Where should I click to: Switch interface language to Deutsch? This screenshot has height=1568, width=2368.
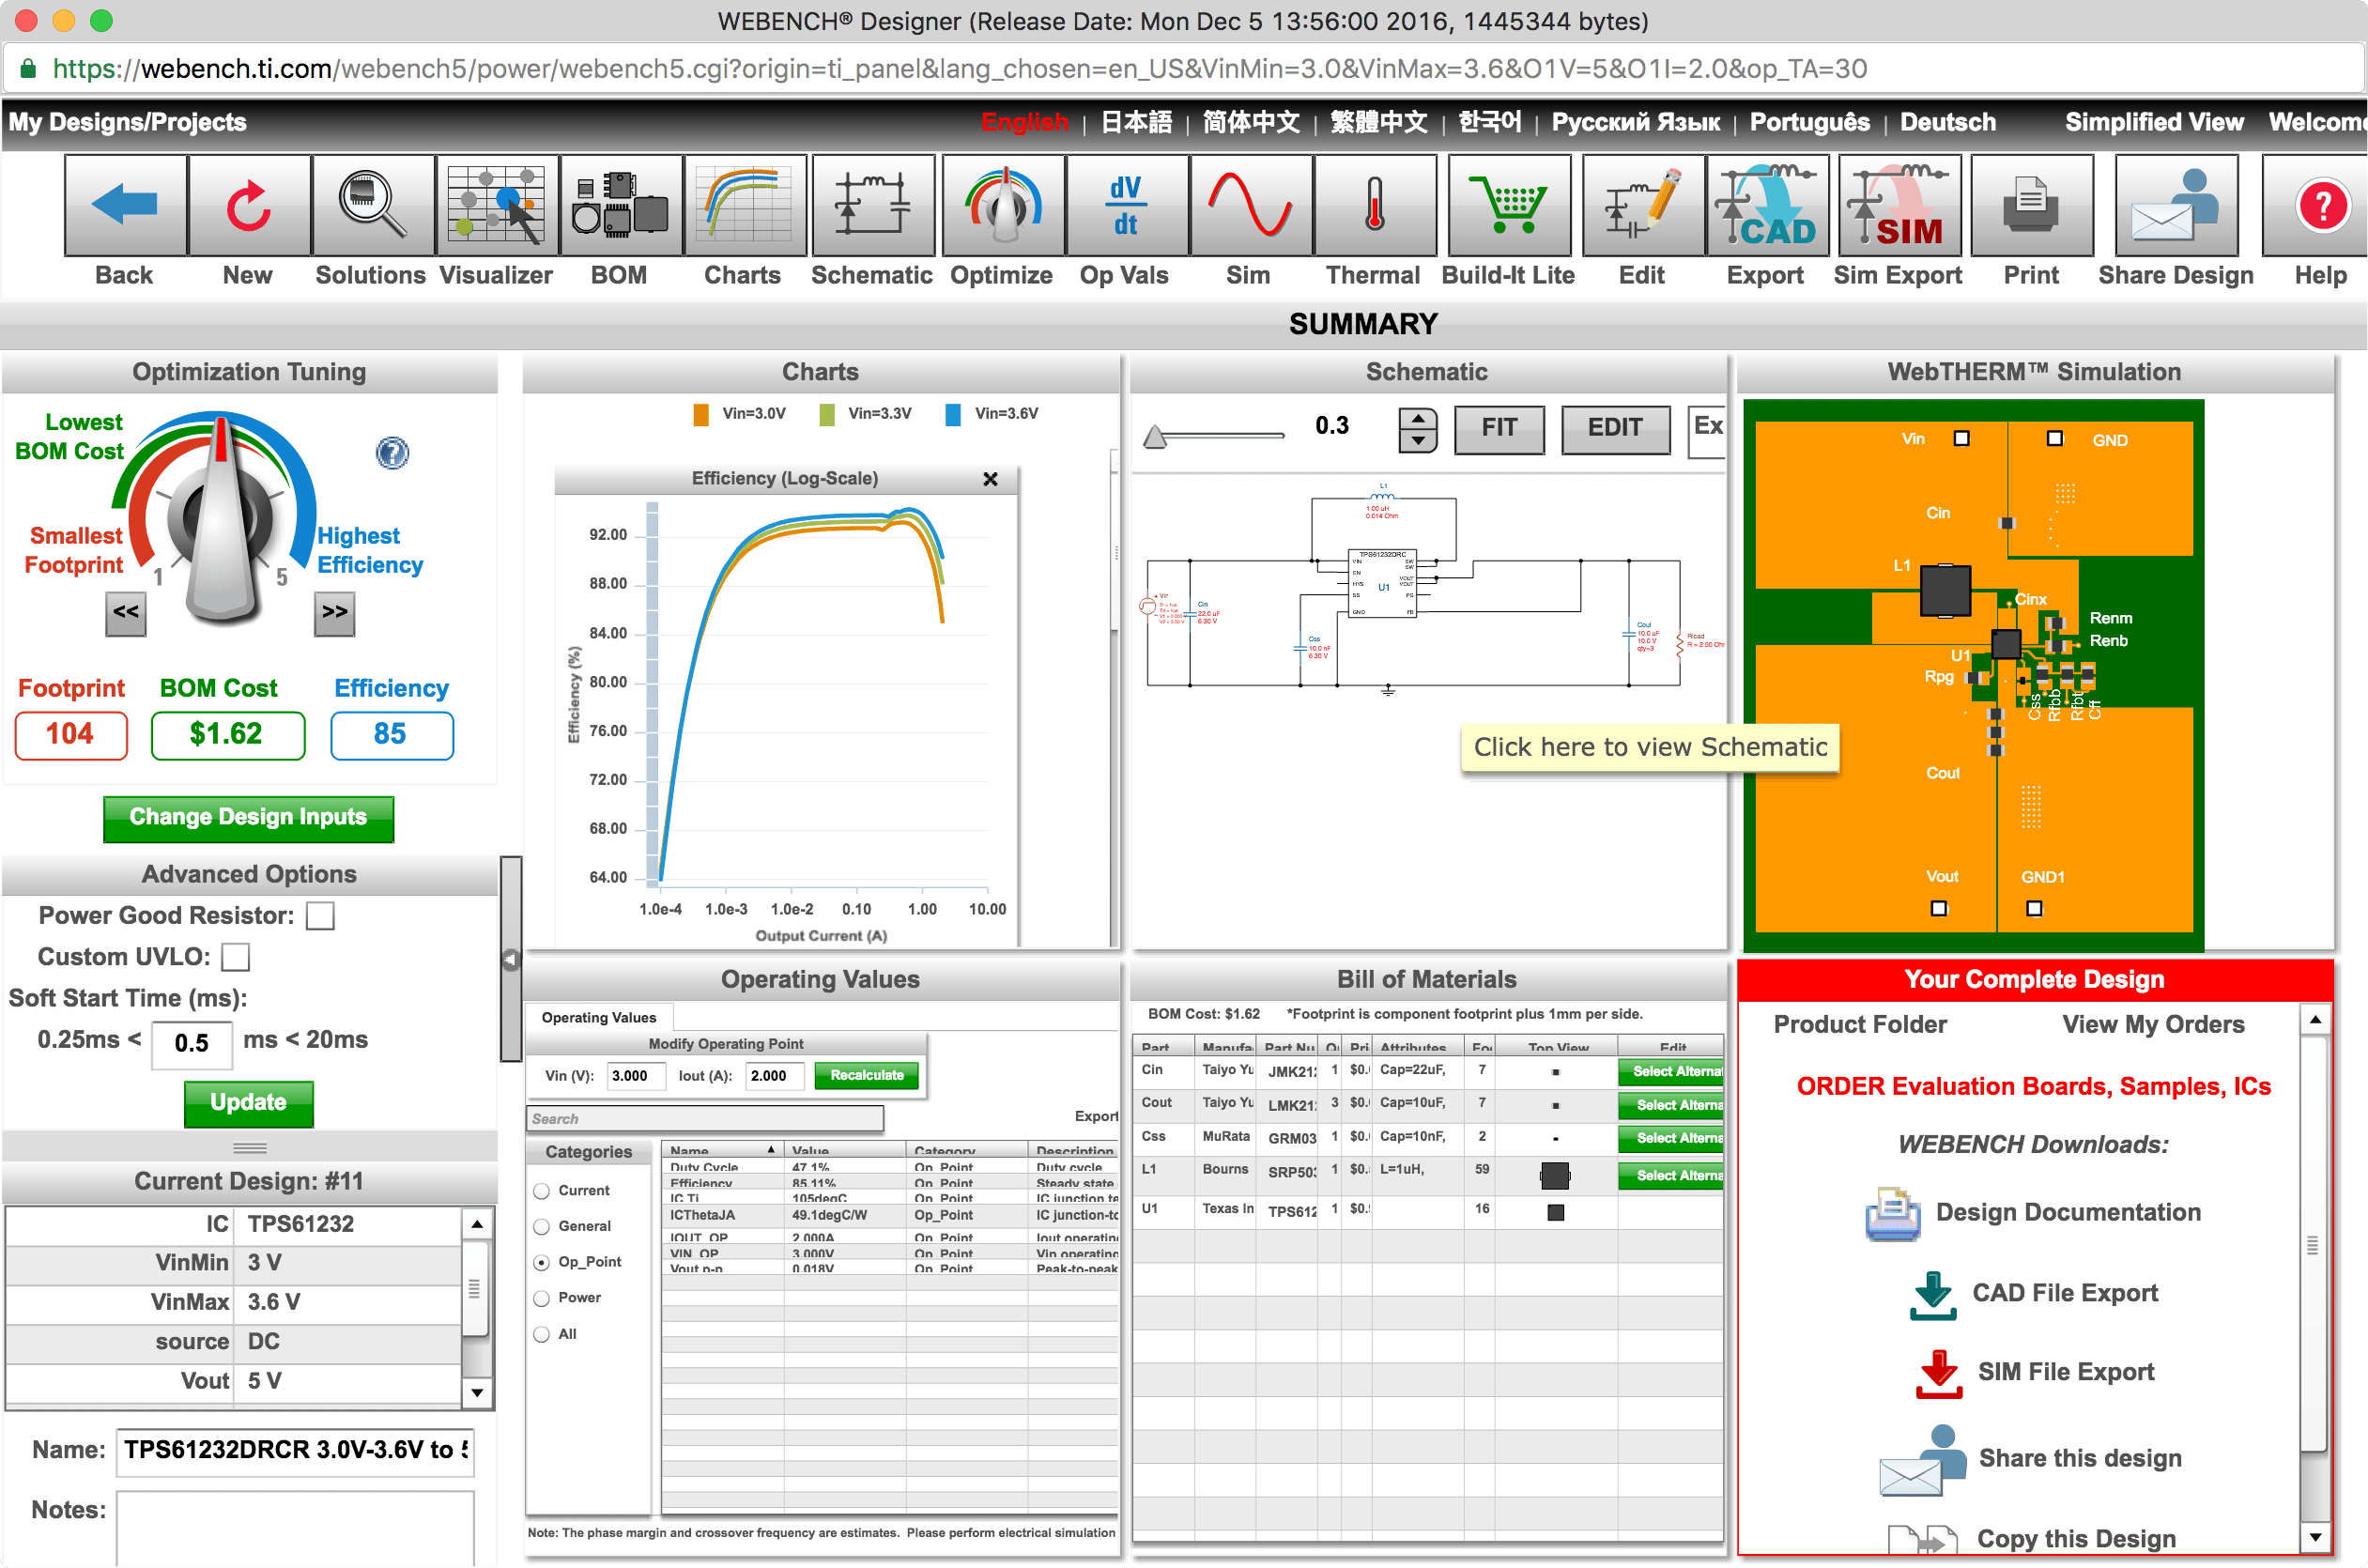1946,121
